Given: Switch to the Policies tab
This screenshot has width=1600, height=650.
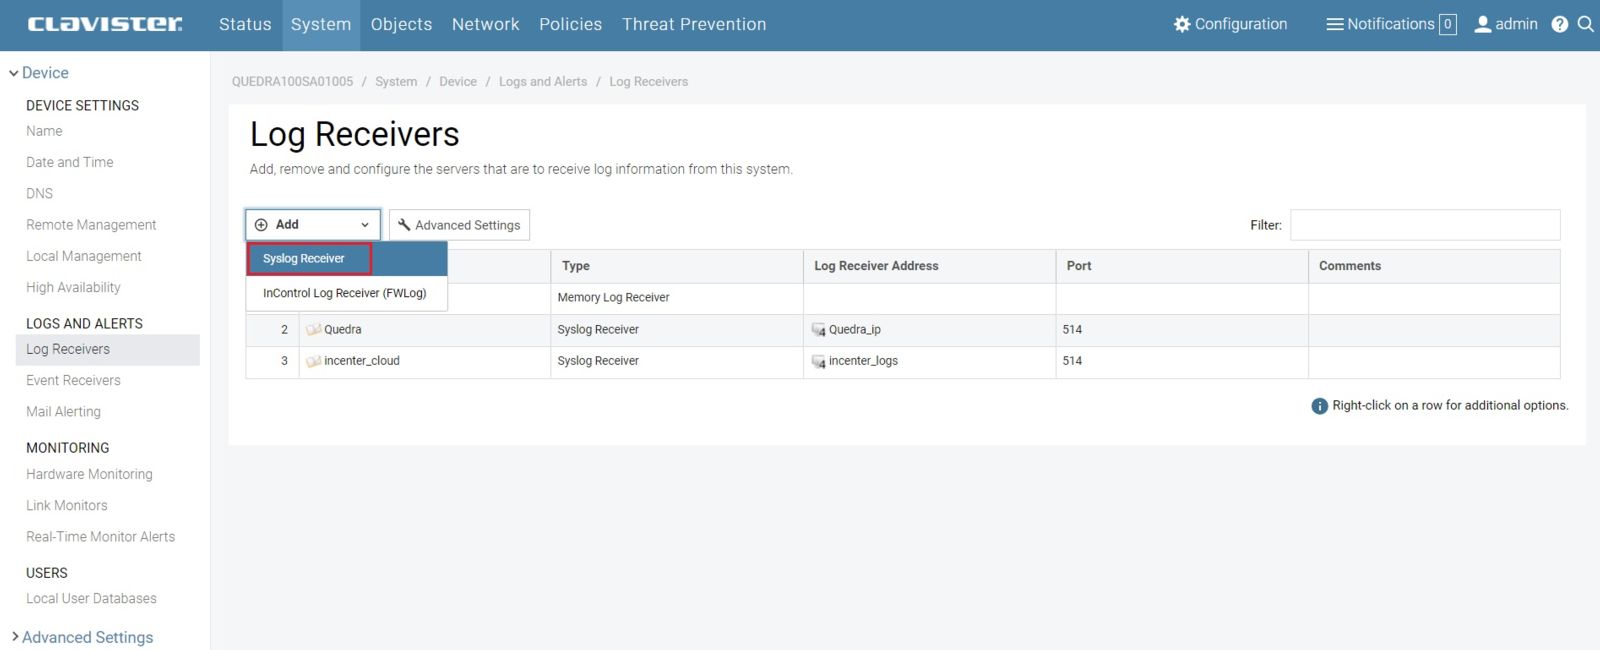Looking at the screenshot, I should (570, 24).
